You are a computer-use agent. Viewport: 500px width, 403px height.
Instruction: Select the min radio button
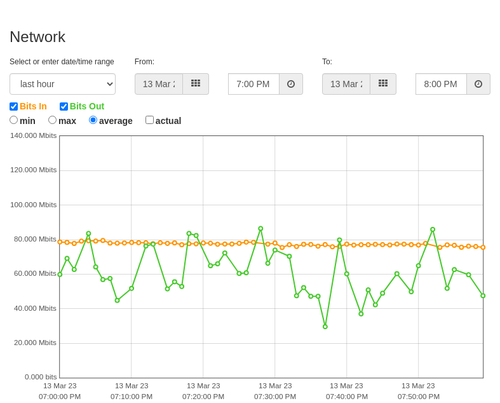pos(13,120)
